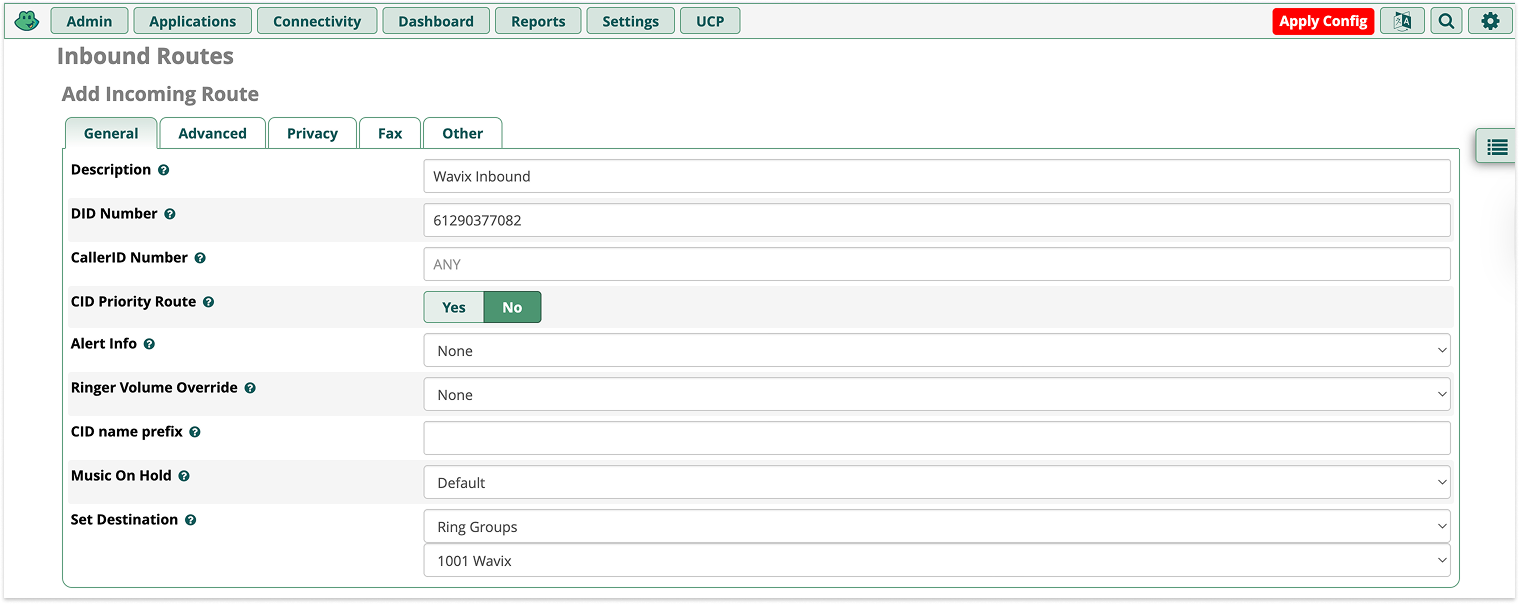Show help for CallerID Number field

click(x=200, y=258)
